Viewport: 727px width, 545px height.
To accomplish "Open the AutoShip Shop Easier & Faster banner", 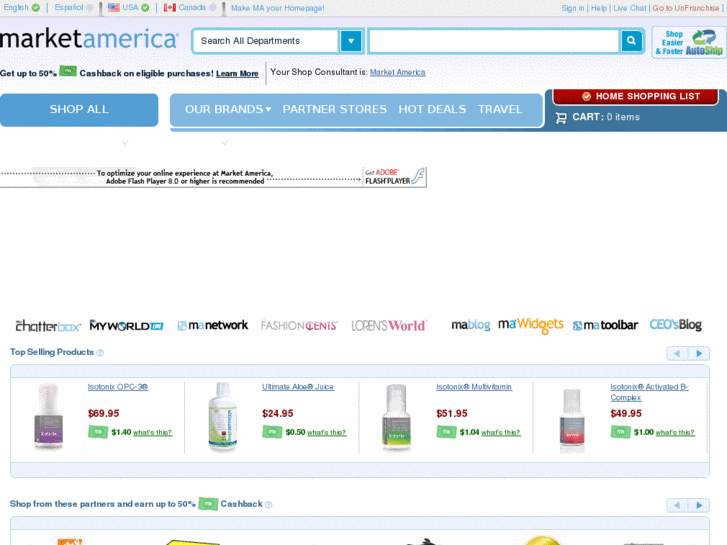I will coord(689,42).
